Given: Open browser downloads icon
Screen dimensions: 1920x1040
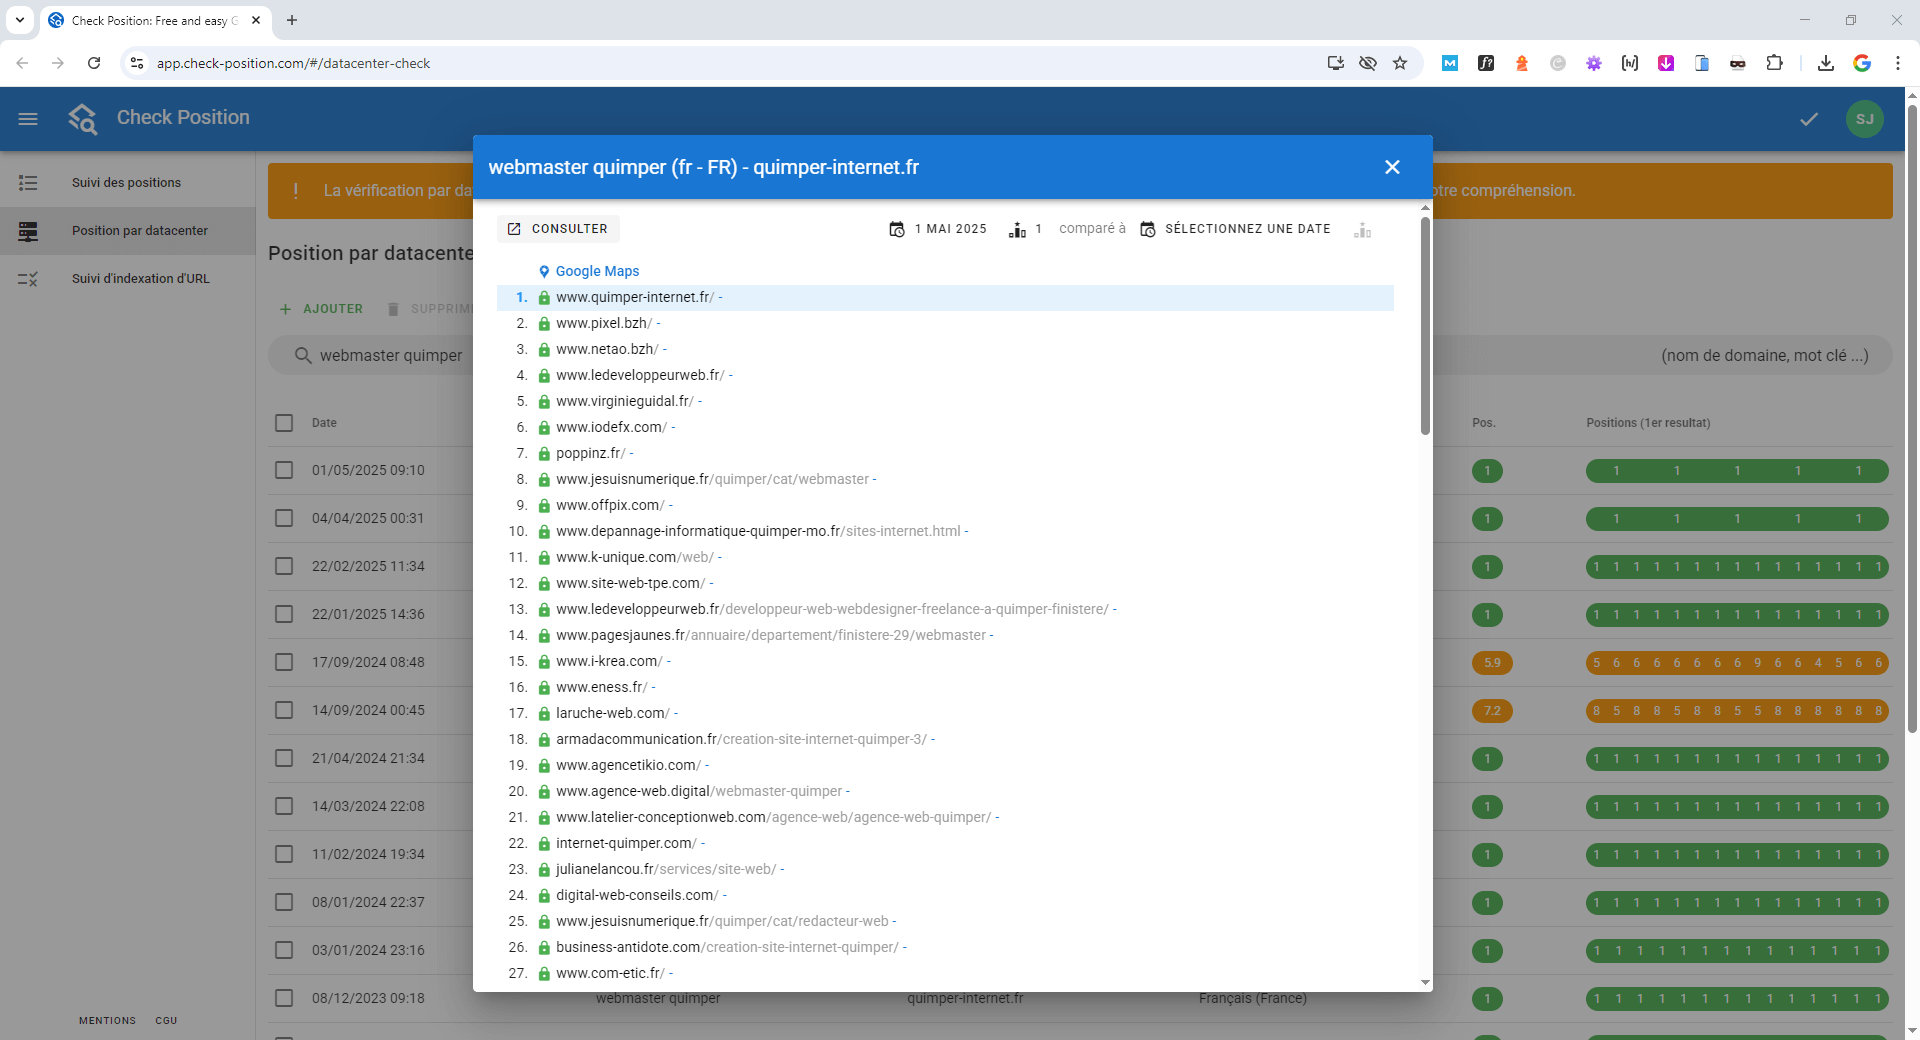Looking at the screenshot, I should pyautogui.click(x=1826, y=63).
